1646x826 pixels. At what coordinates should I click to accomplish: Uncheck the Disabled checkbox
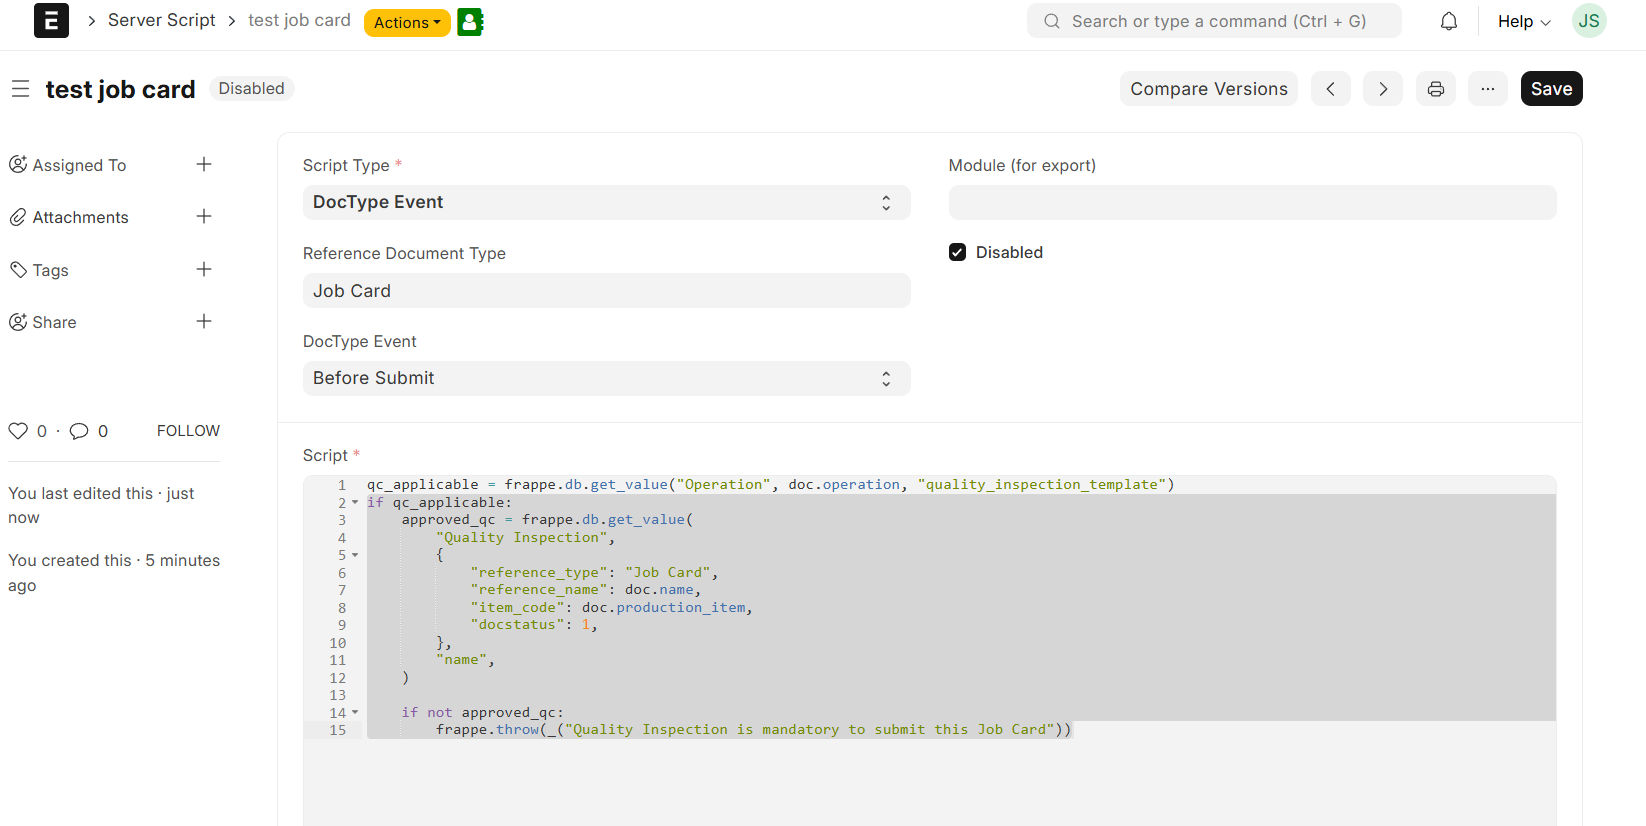958,252
